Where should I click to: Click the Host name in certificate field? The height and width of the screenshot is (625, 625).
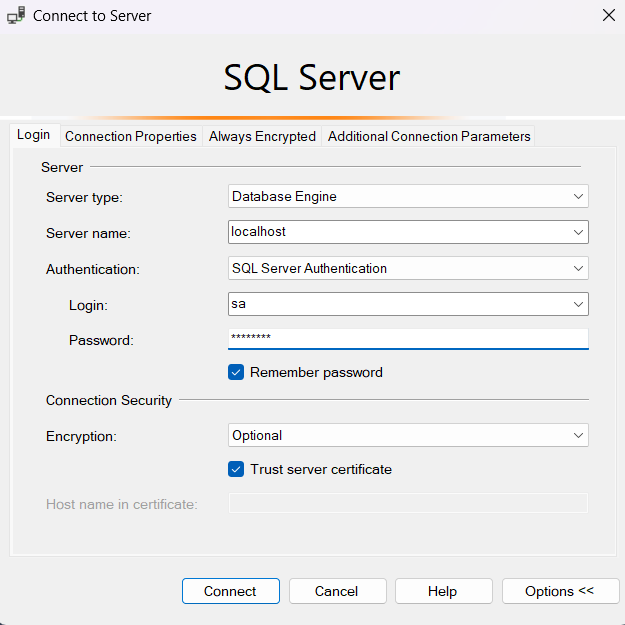[408, 503]
